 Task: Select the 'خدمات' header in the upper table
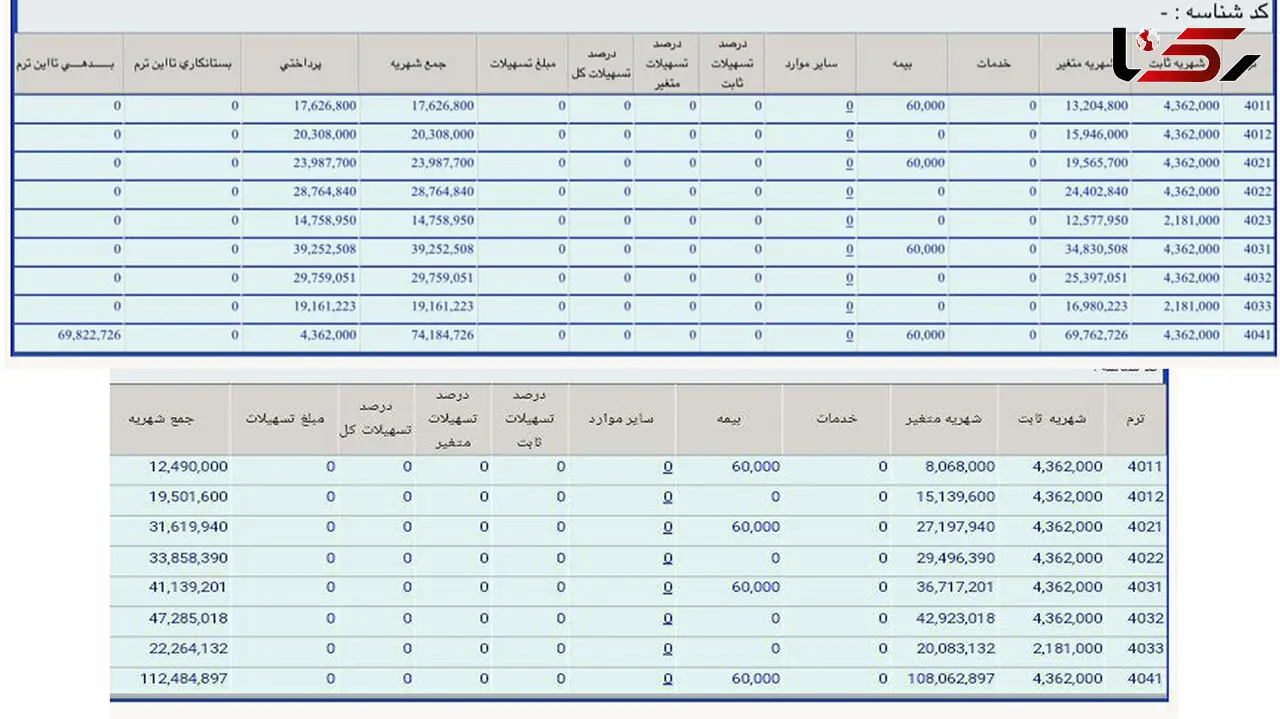[x=994, y=63]
